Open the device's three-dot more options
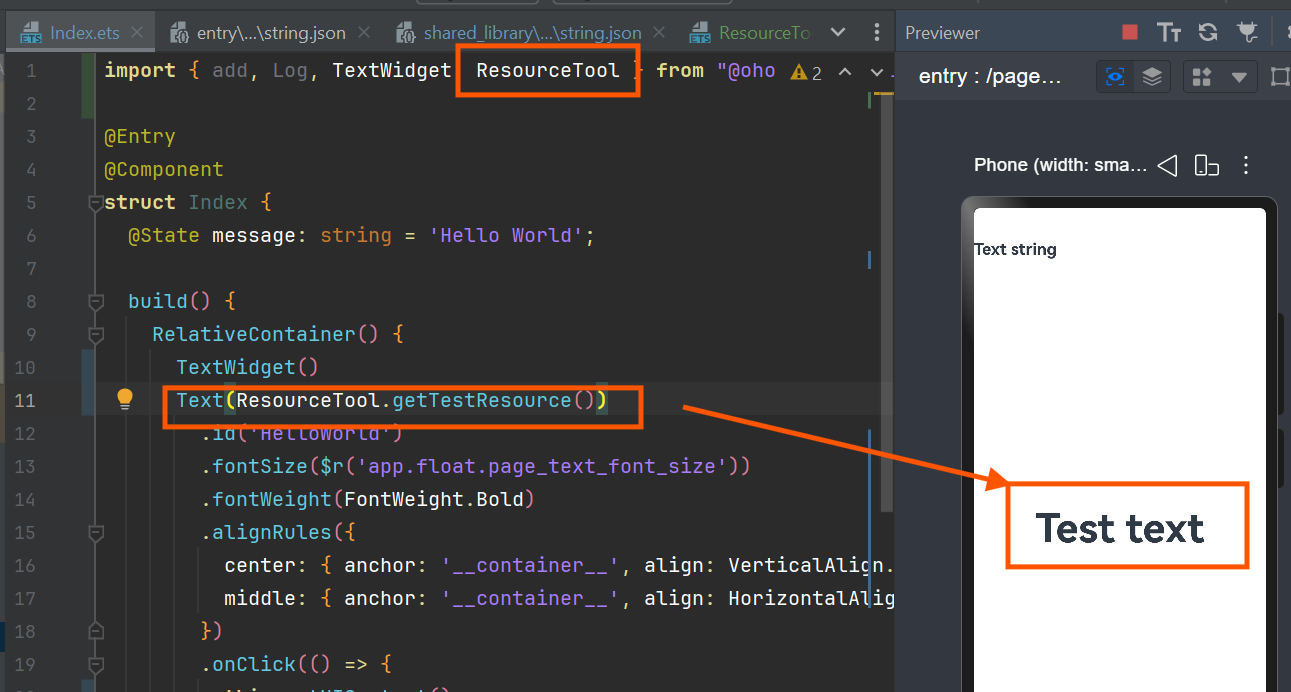 pos(1246,165)
